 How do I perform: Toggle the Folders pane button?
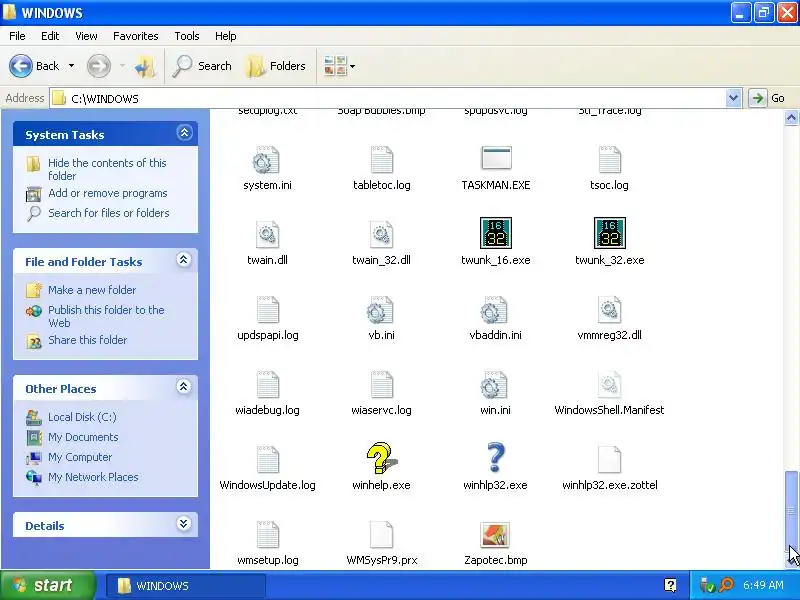pos(276,66)
